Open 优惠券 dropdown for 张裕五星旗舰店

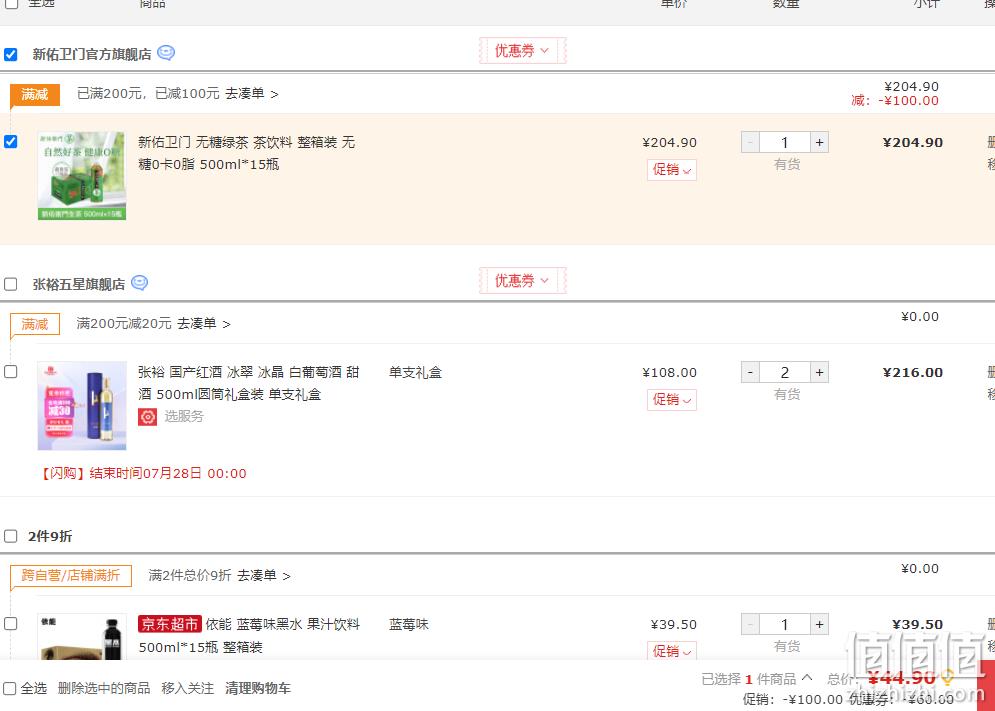coord(522,281)
